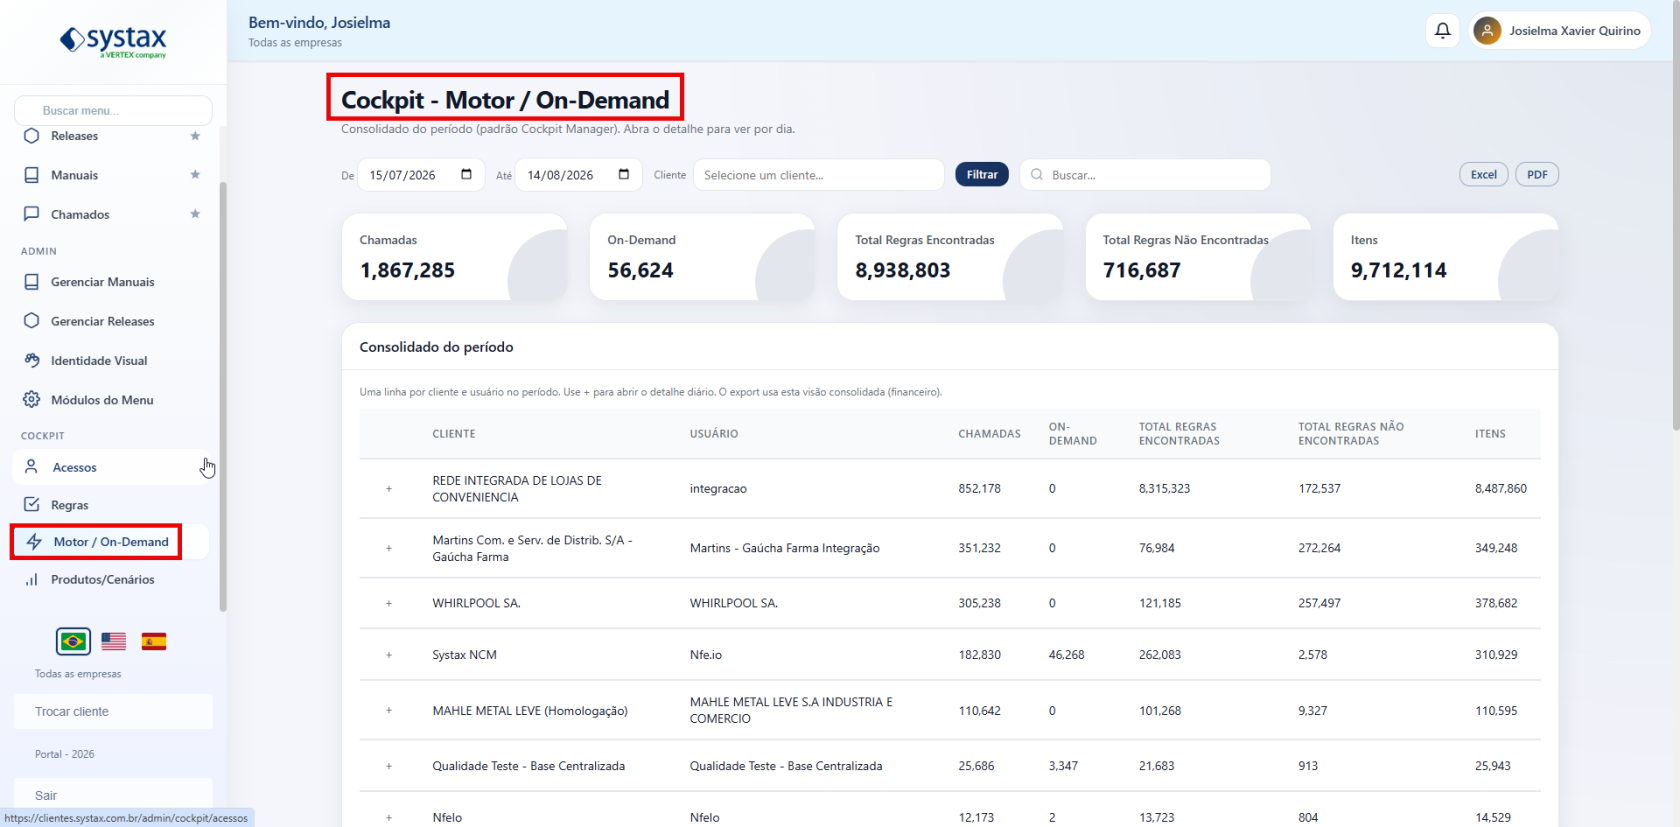This screenshot has height=827, width=1680.
Task: Click the Chamadas summary card
Action: coord(454,257)
